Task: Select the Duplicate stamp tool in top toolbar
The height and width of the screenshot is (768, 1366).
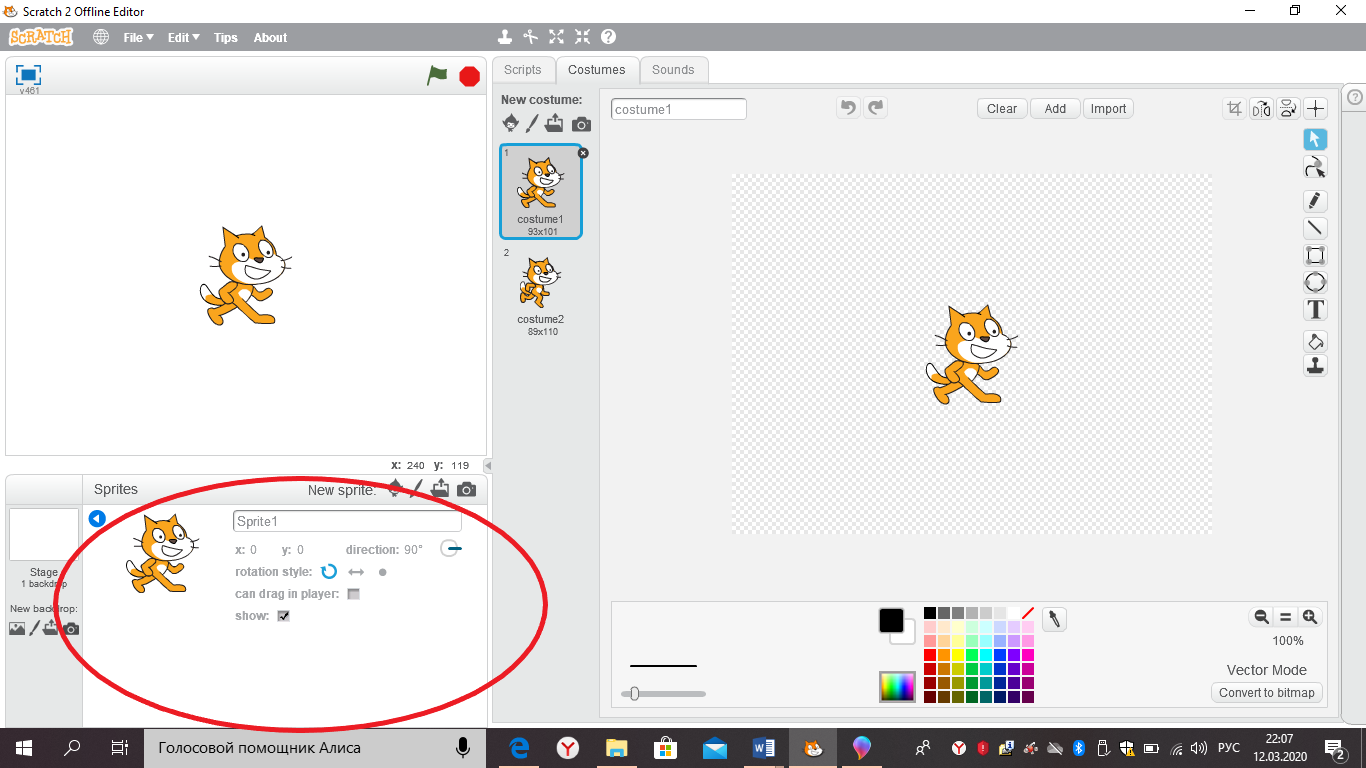Action: click(x=505, y=37)
